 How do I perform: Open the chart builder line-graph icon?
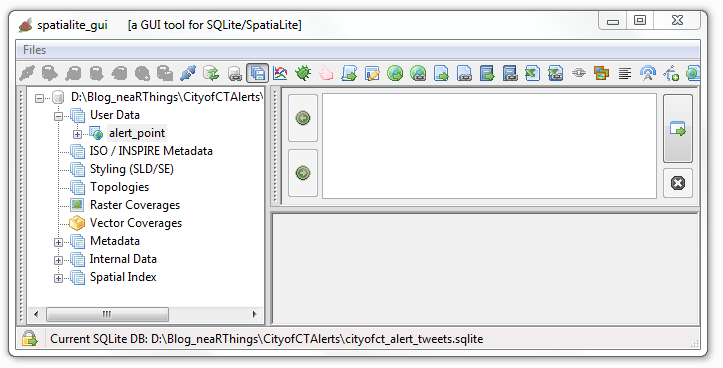click(280, 73)
